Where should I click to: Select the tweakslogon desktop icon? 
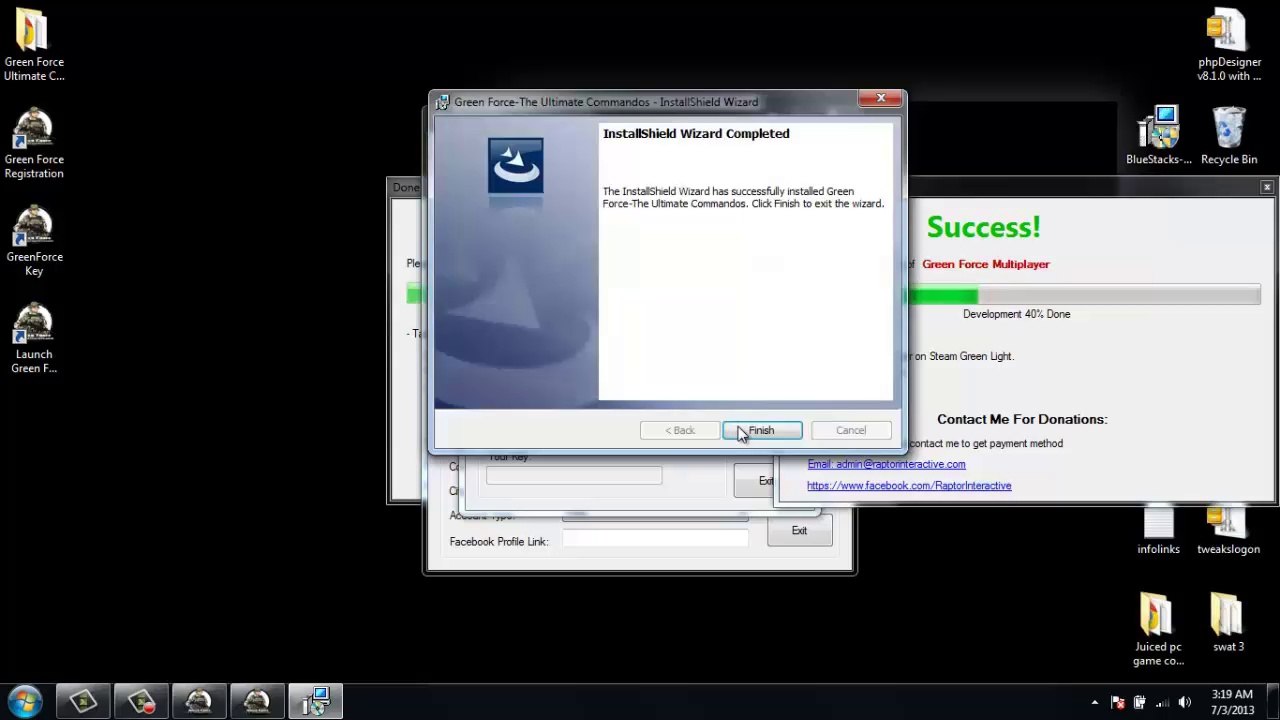coord(1228,530)
